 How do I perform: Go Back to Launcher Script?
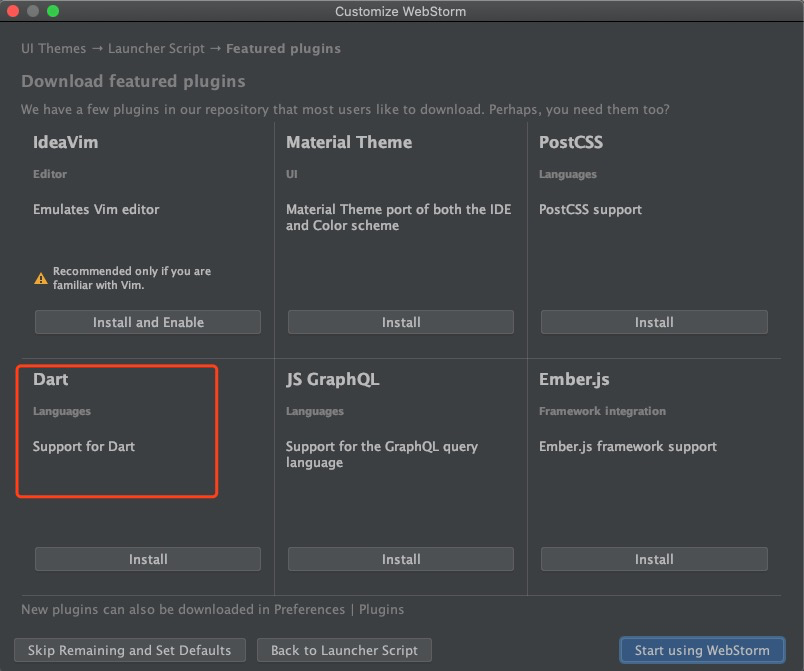344,650
